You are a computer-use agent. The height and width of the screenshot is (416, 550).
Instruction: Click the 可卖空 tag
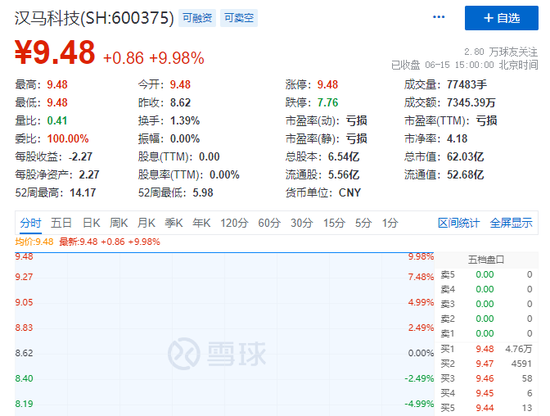pos(239,18)
